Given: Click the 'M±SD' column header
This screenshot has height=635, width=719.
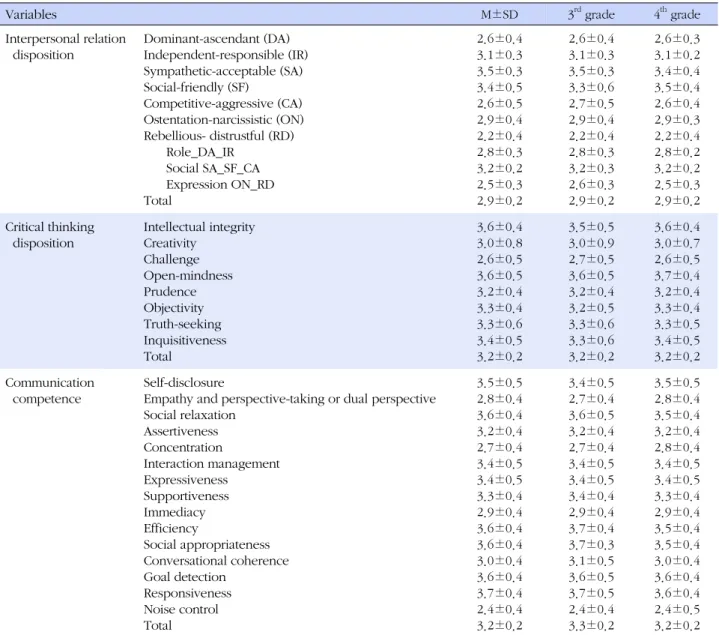Looking at the screenshot, I should point(499,15).
